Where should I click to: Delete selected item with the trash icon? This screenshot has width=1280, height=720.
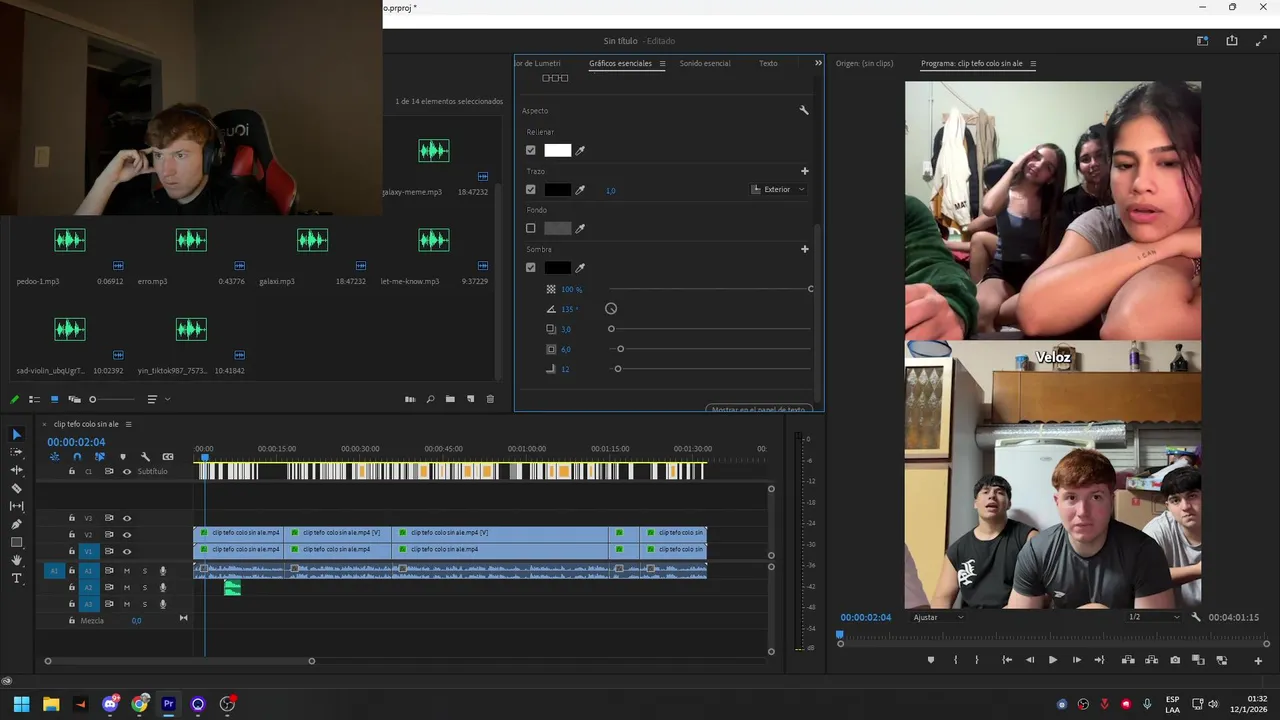click(490, 399)
